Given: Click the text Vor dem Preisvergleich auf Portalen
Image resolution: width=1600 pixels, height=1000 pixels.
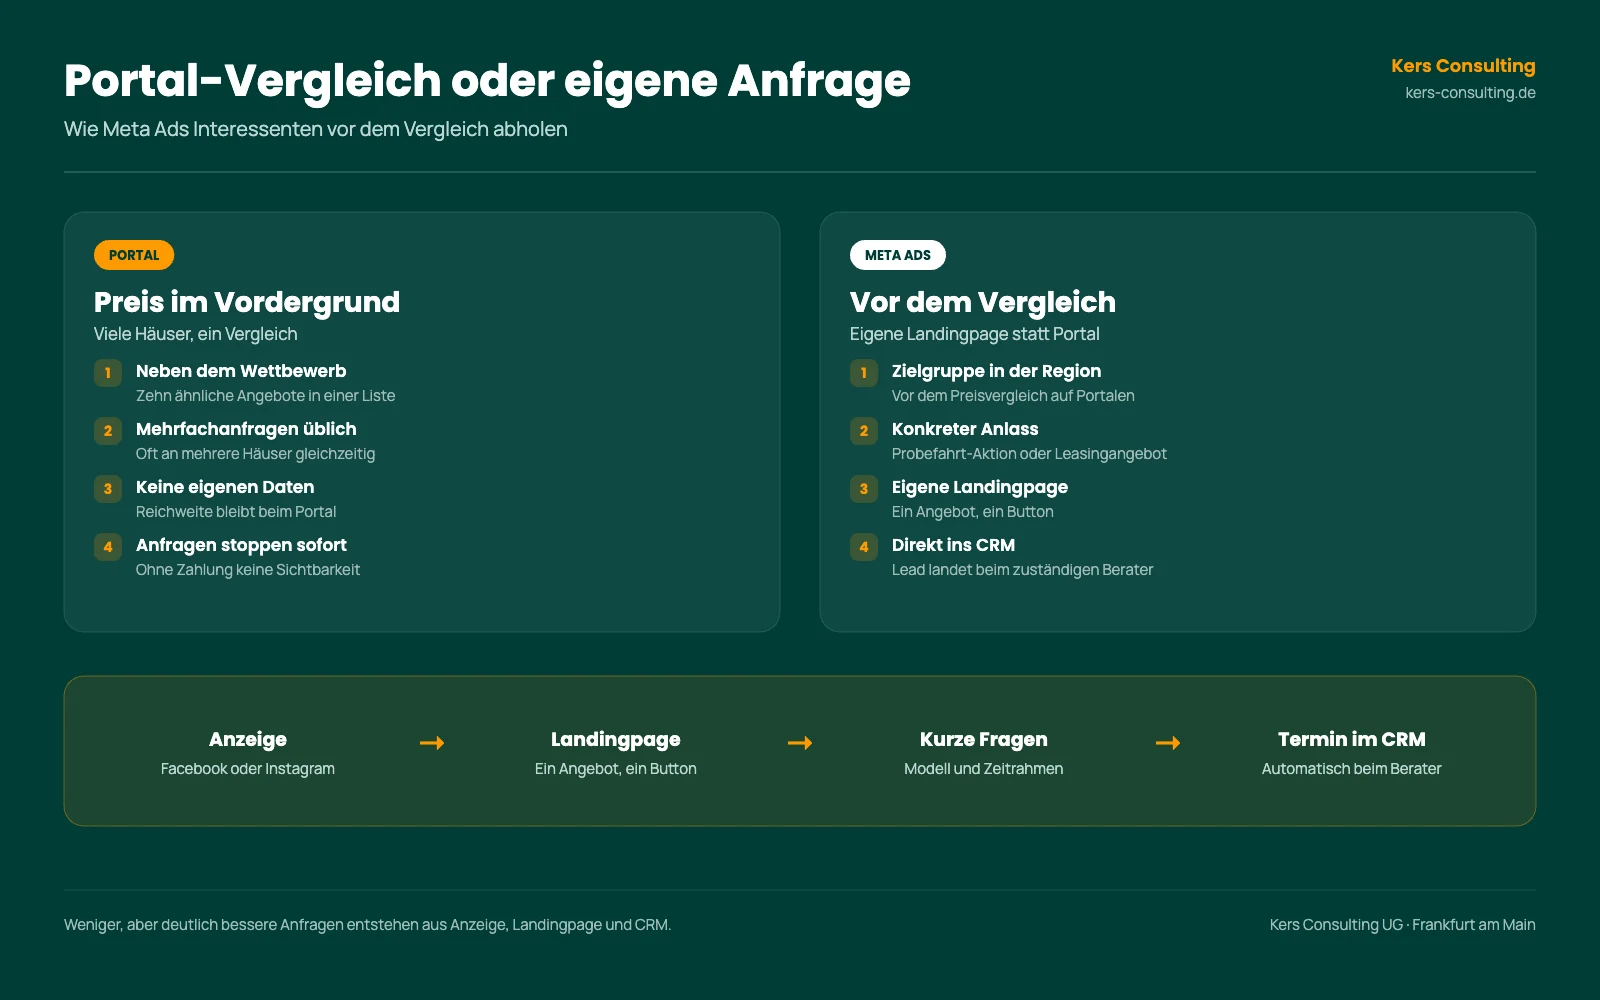Looking at the screenshot, I should pos(1013,396).
